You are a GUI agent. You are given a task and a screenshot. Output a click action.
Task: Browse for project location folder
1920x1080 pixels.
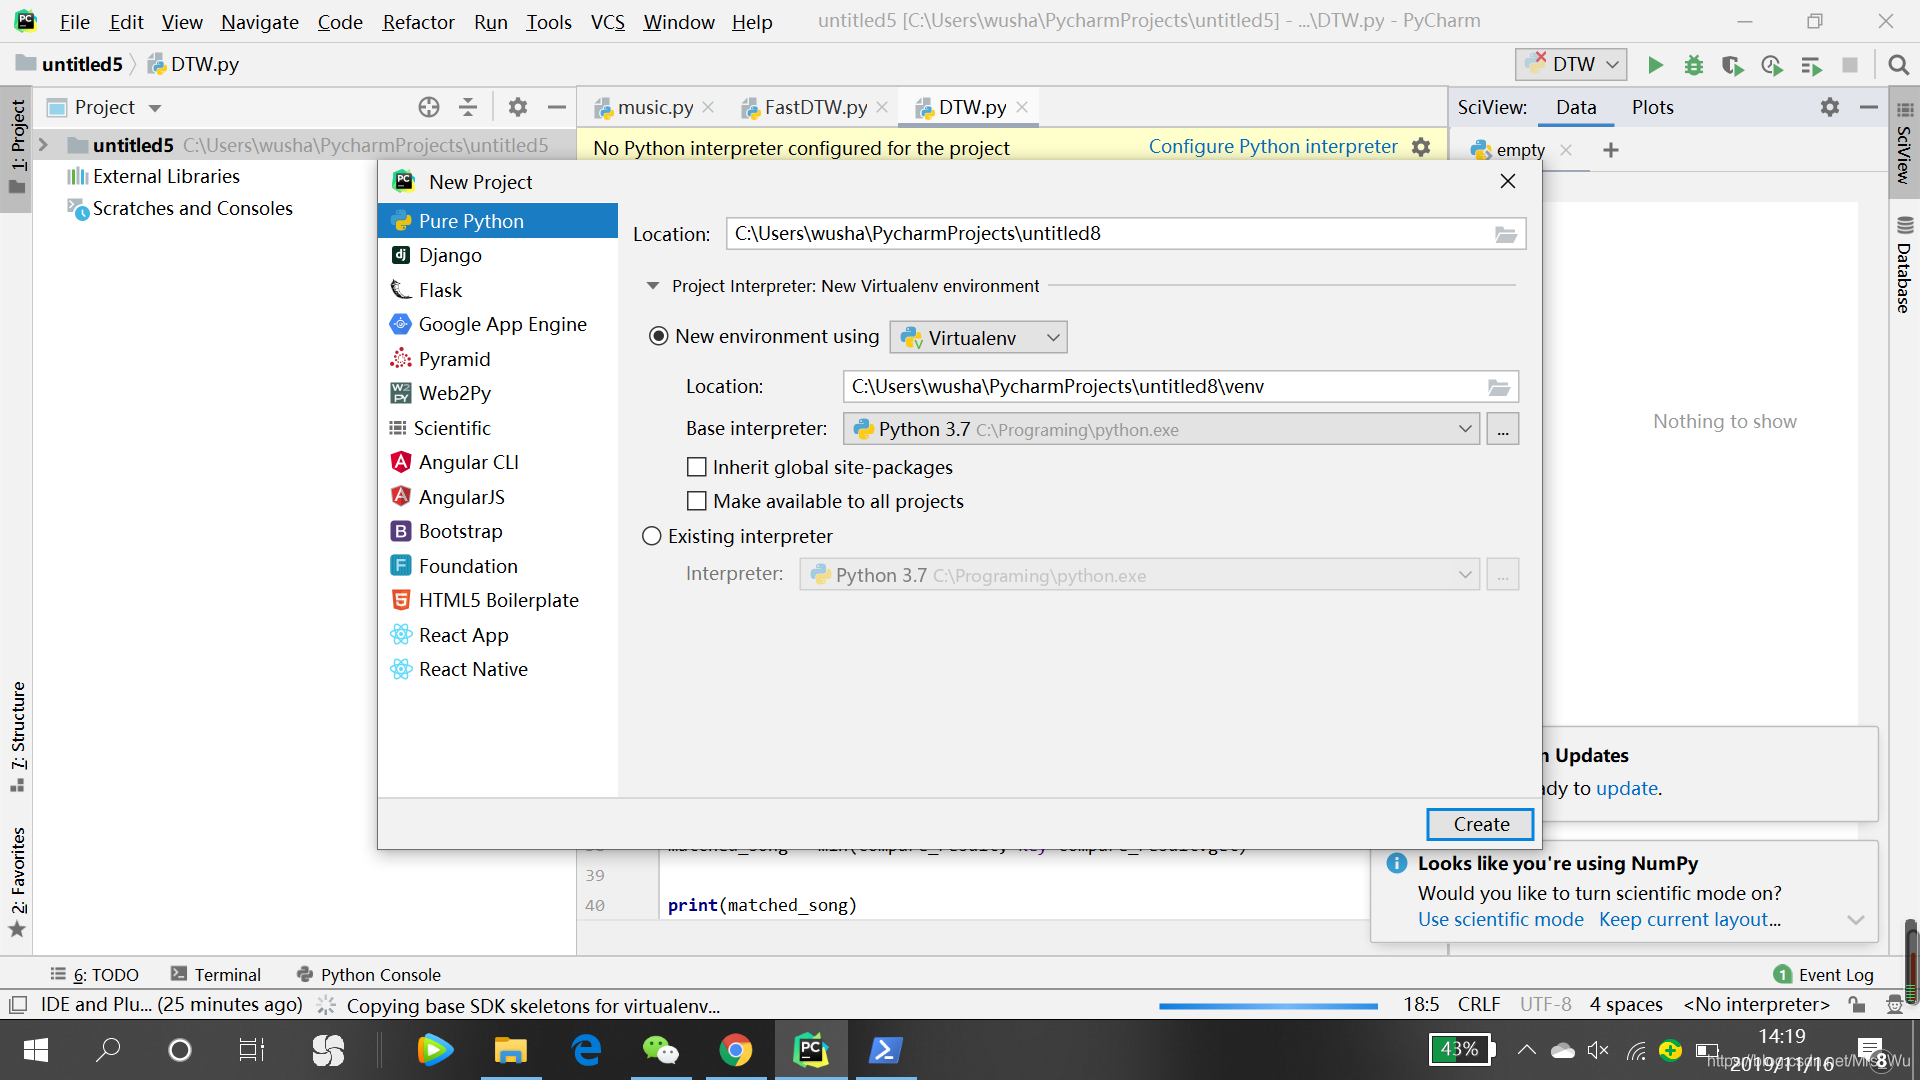[1506, 234]
